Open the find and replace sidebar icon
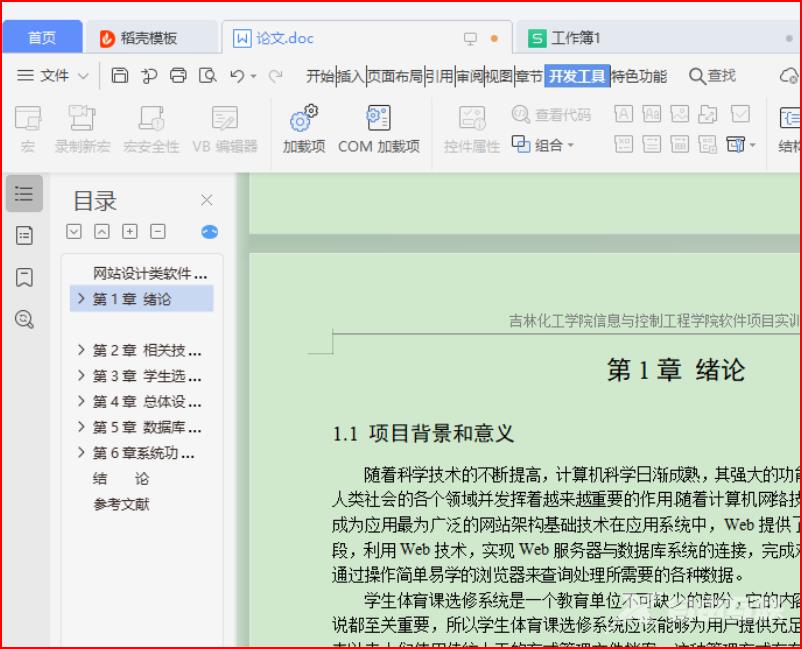 pyautogui.click(x=24, y=320)
